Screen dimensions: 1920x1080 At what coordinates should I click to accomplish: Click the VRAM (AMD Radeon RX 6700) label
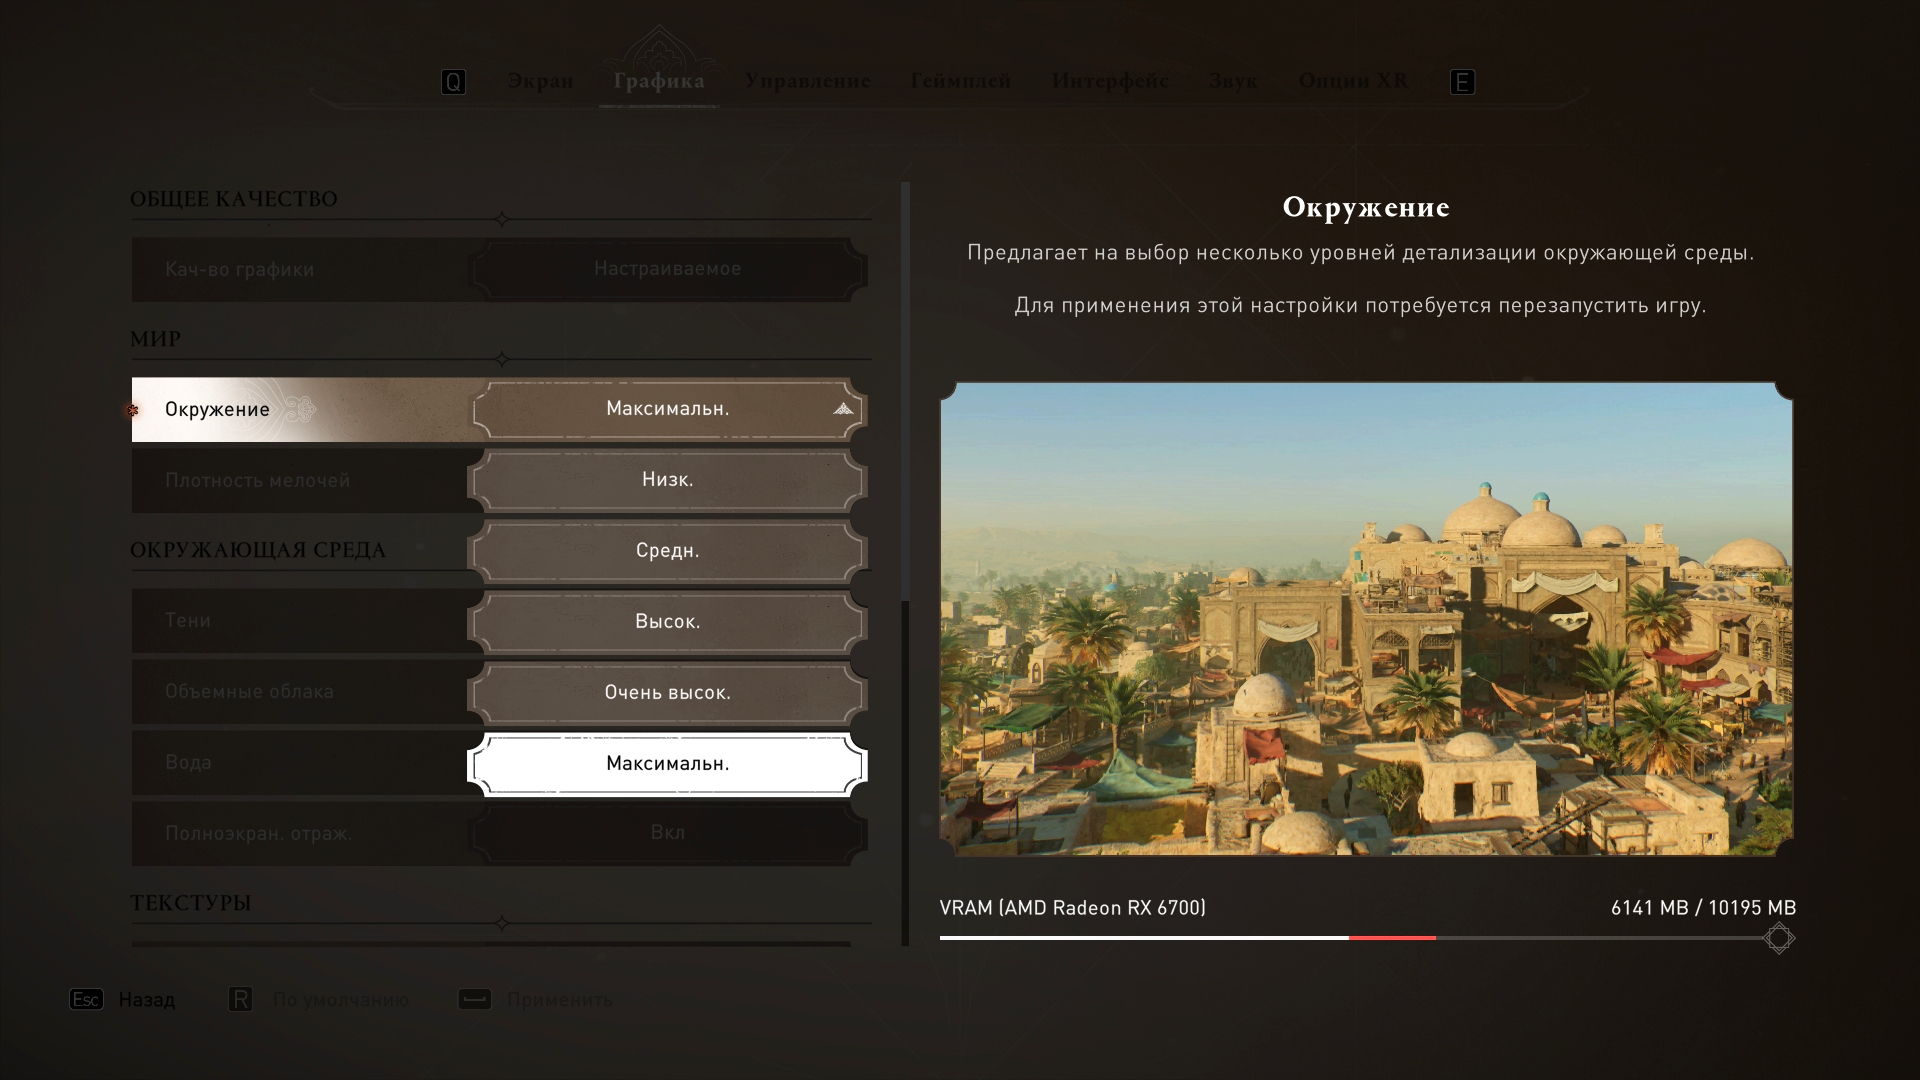pyautogui.click(x=1072, y=908)
